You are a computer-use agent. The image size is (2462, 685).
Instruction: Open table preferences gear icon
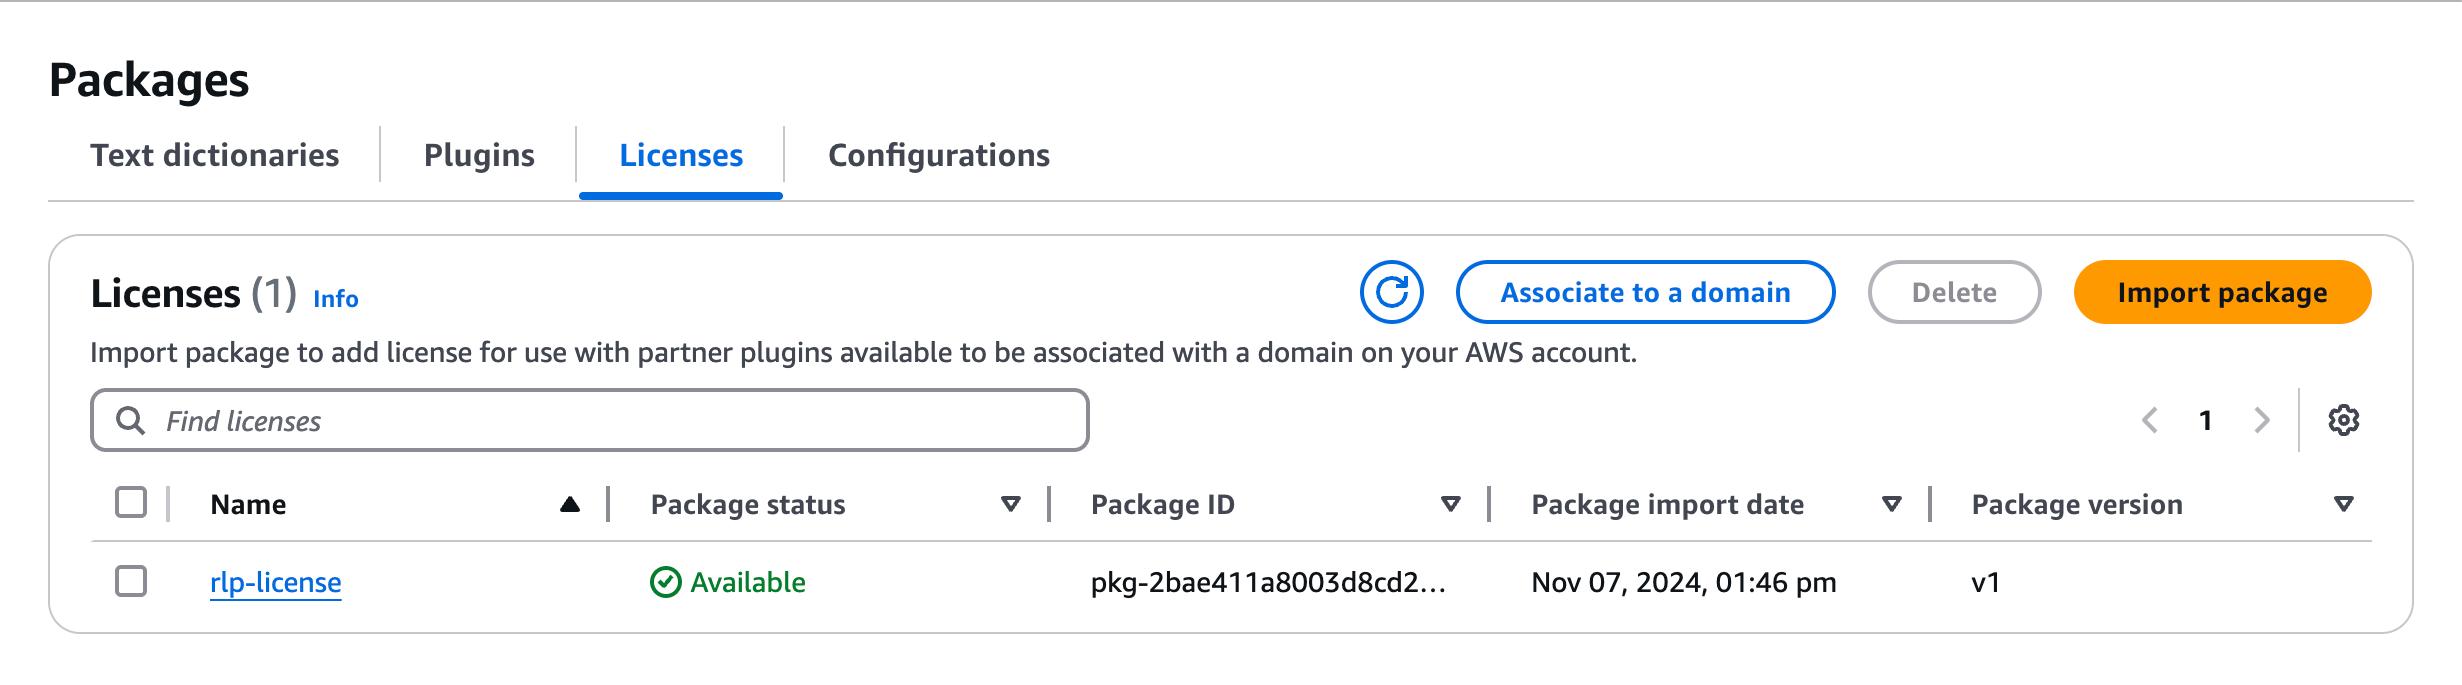pyautogui.click(x=2343, y=420)
